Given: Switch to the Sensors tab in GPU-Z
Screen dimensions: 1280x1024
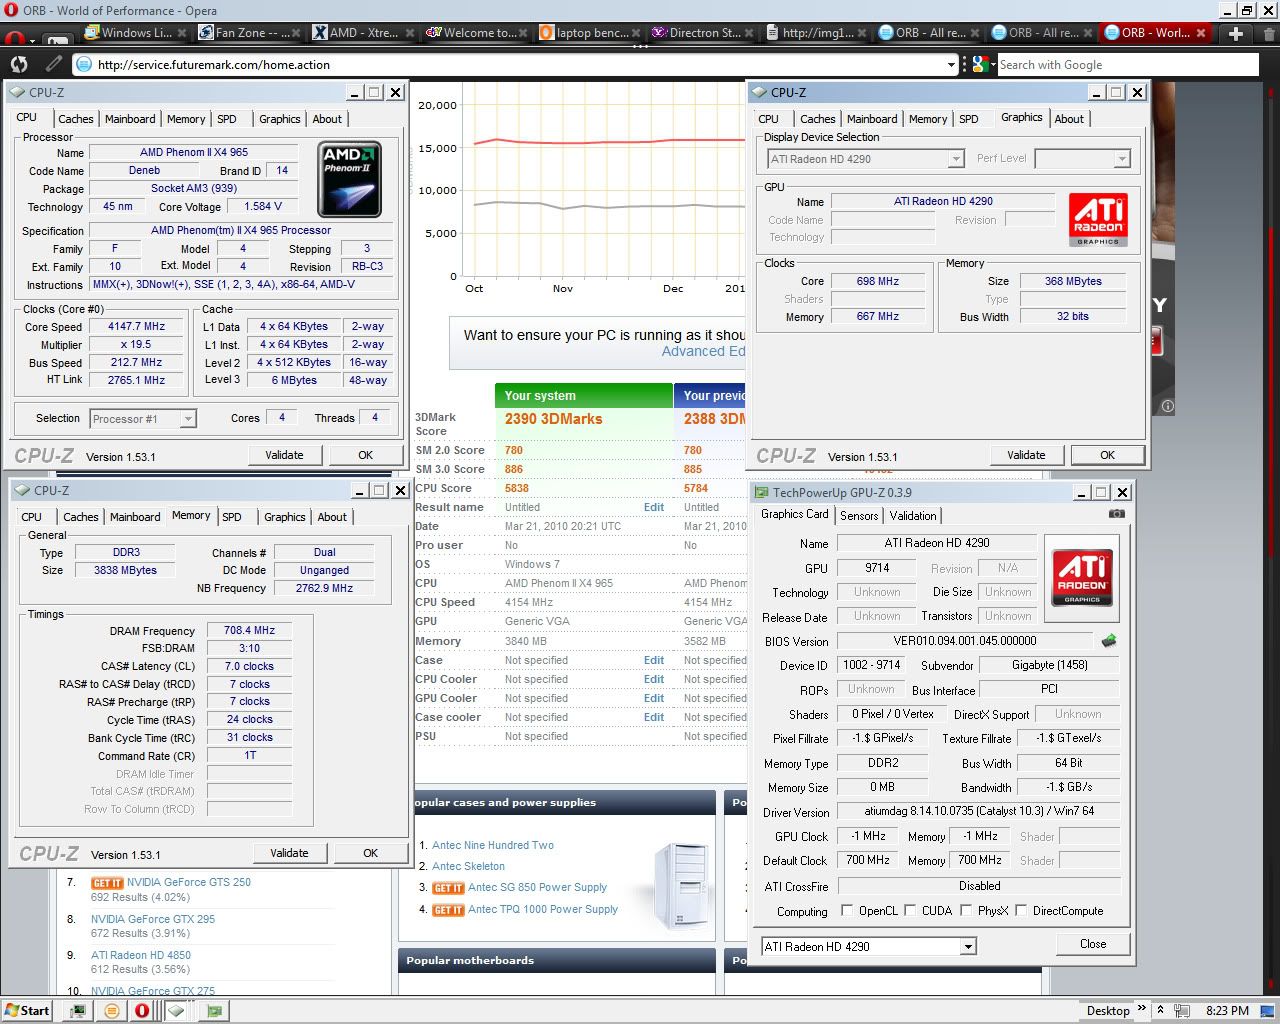Looking at the screenshot, I should tap(859, 516).
